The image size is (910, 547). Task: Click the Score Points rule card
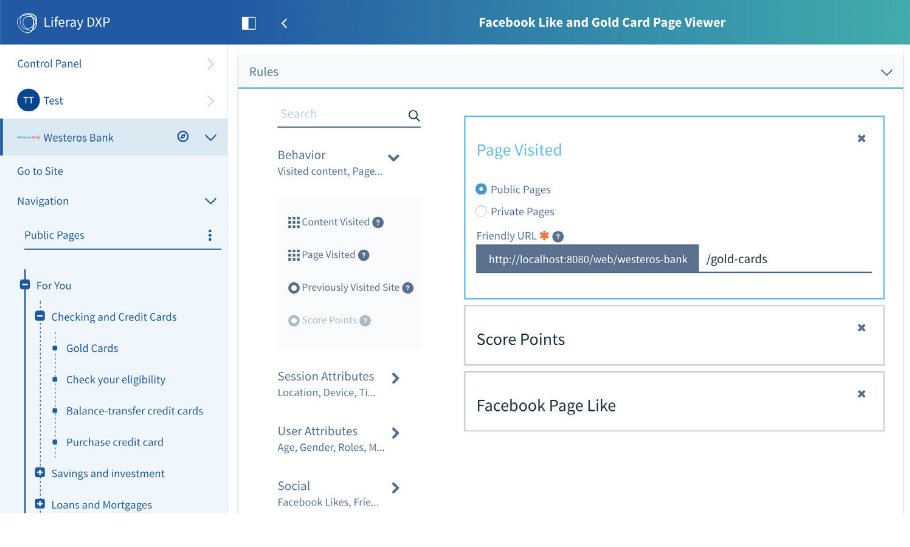(674, 336)
